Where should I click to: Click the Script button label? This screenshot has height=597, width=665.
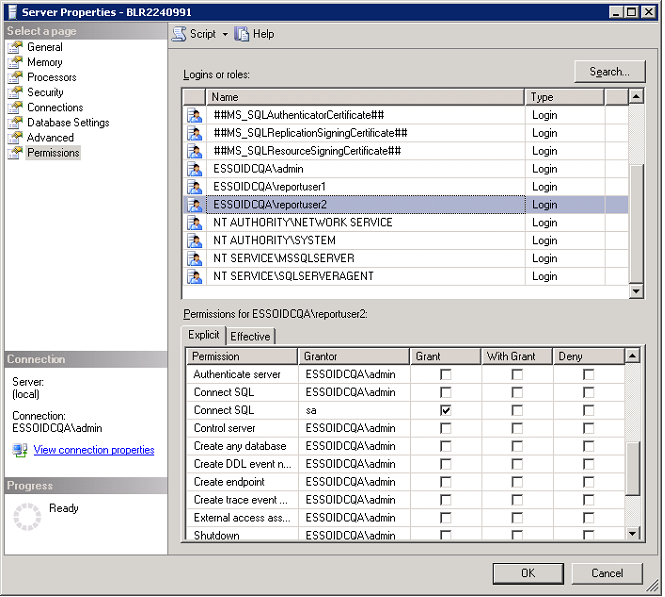pos(203,34)
